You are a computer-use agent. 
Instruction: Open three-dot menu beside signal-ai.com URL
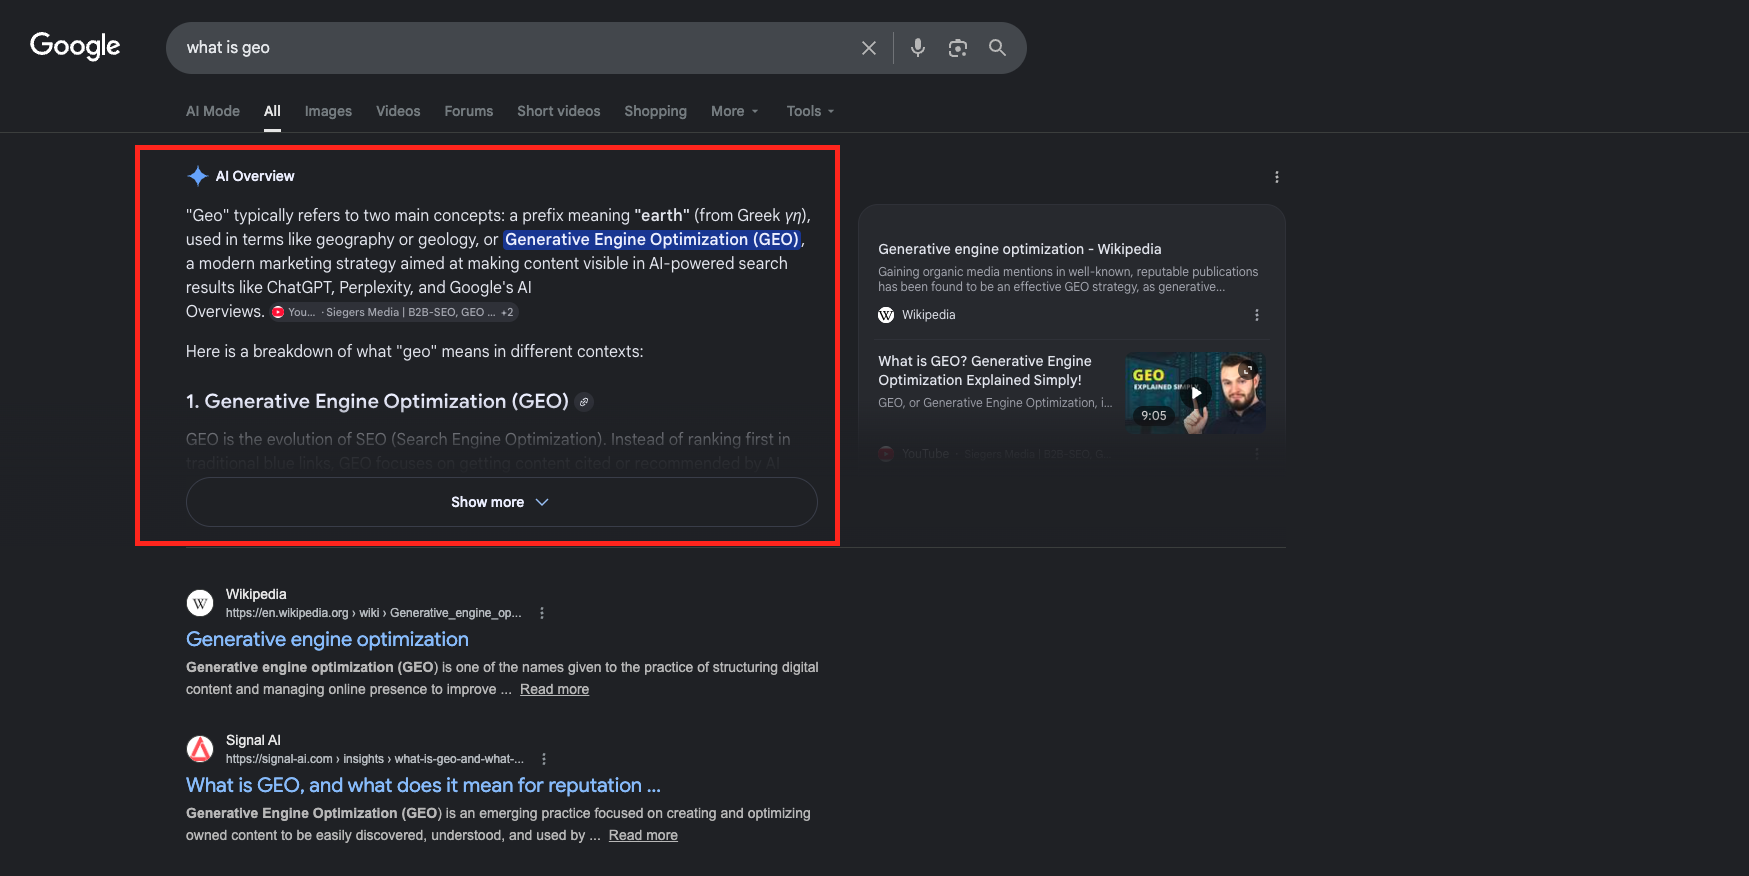pyautogui.click(x=544, y=759)
